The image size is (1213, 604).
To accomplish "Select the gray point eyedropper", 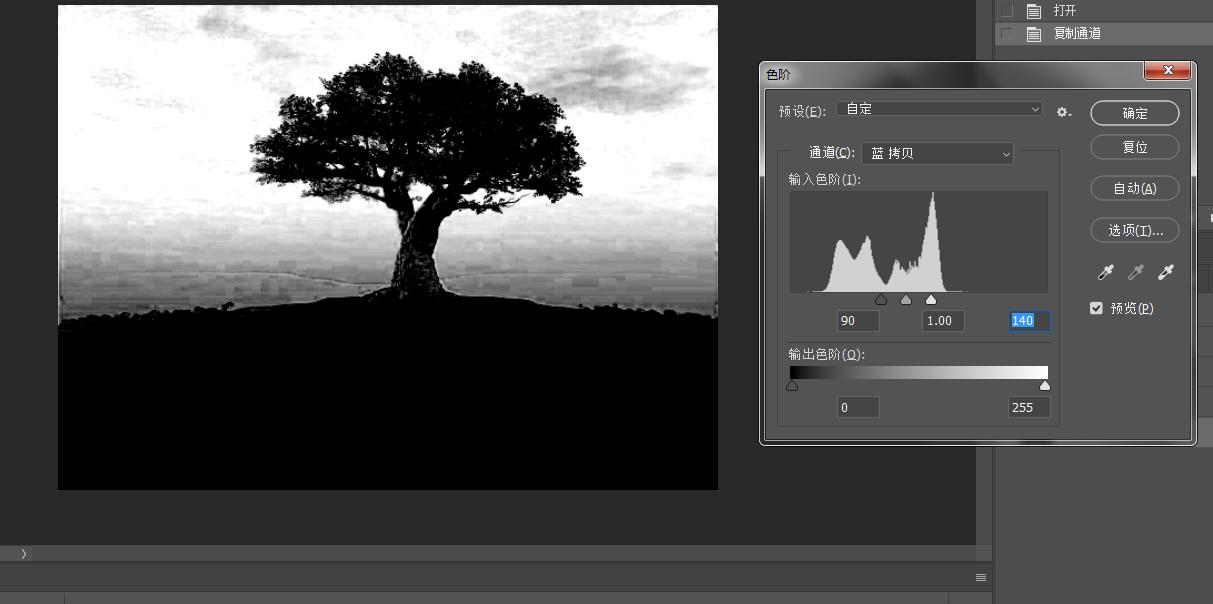I will [x=1136, y=272].
